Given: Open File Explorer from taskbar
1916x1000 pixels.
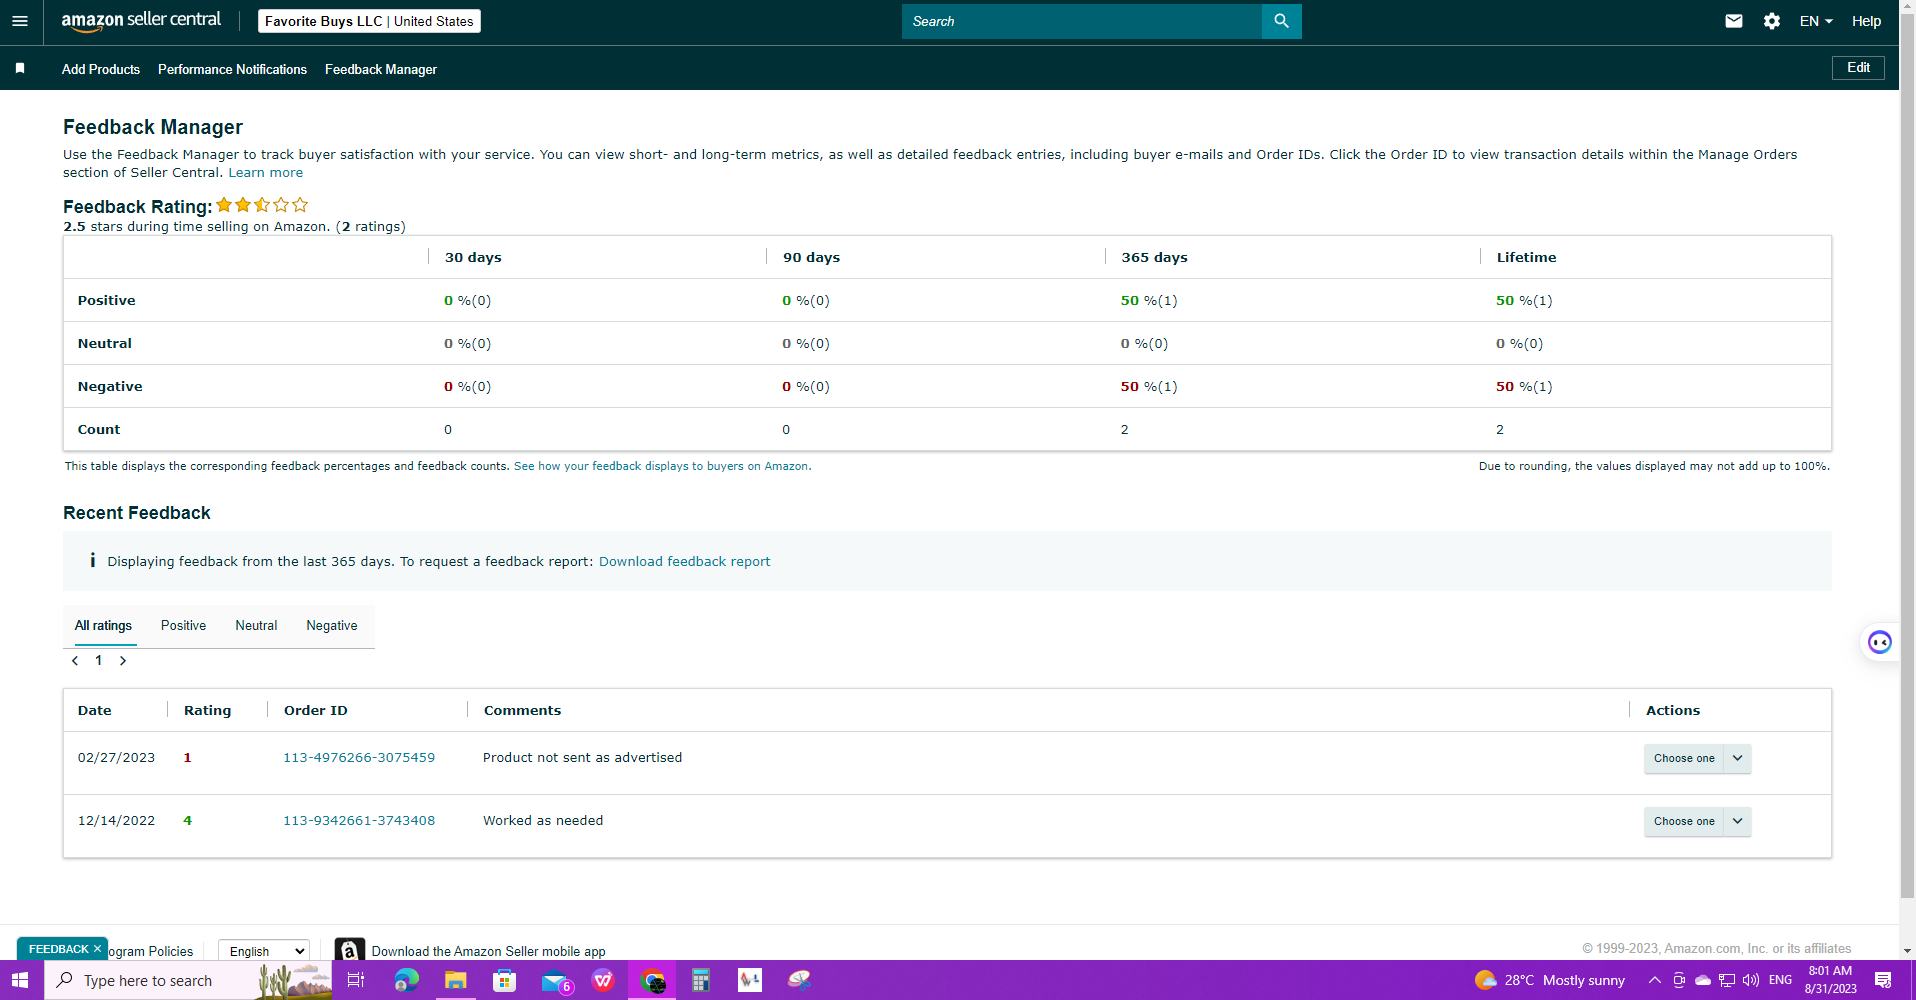Looking at the screenshot, I should [x=455, y=980].
